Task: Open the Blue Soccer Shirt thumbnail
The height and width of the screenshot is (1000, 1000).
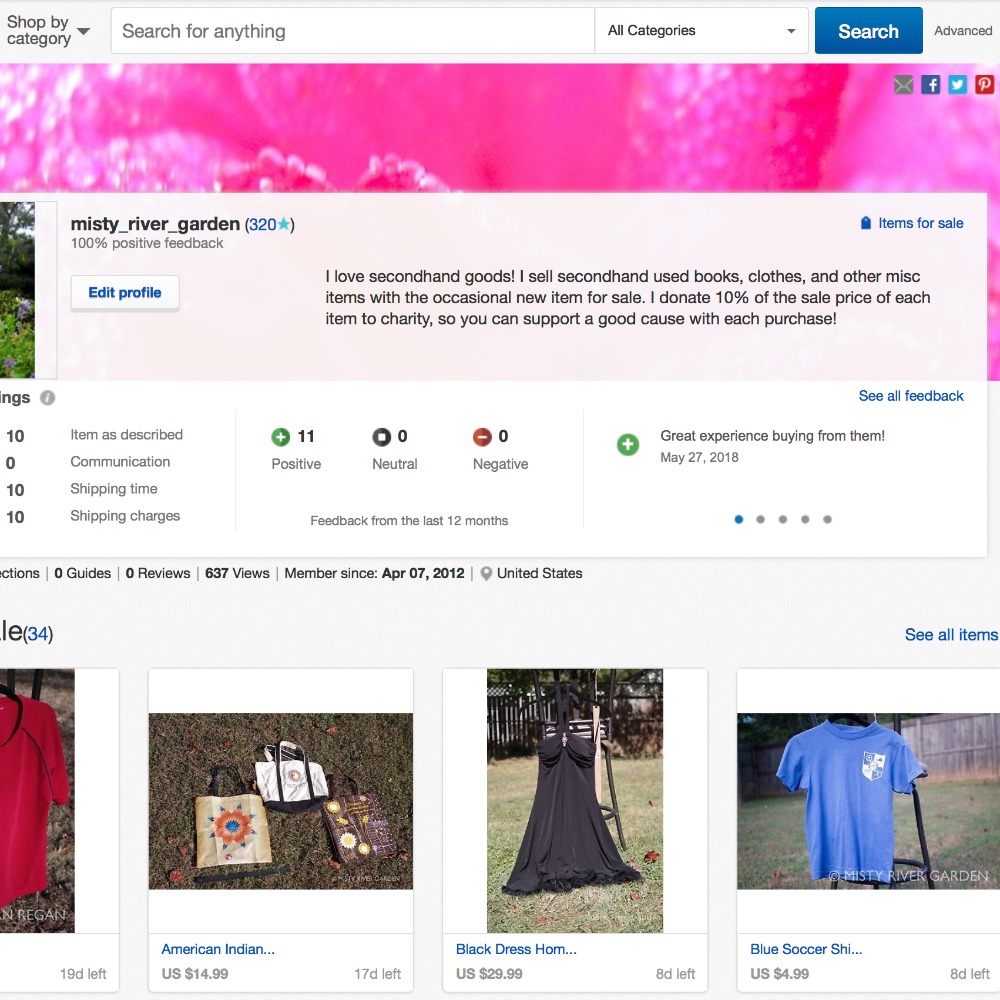Action: 869,801
